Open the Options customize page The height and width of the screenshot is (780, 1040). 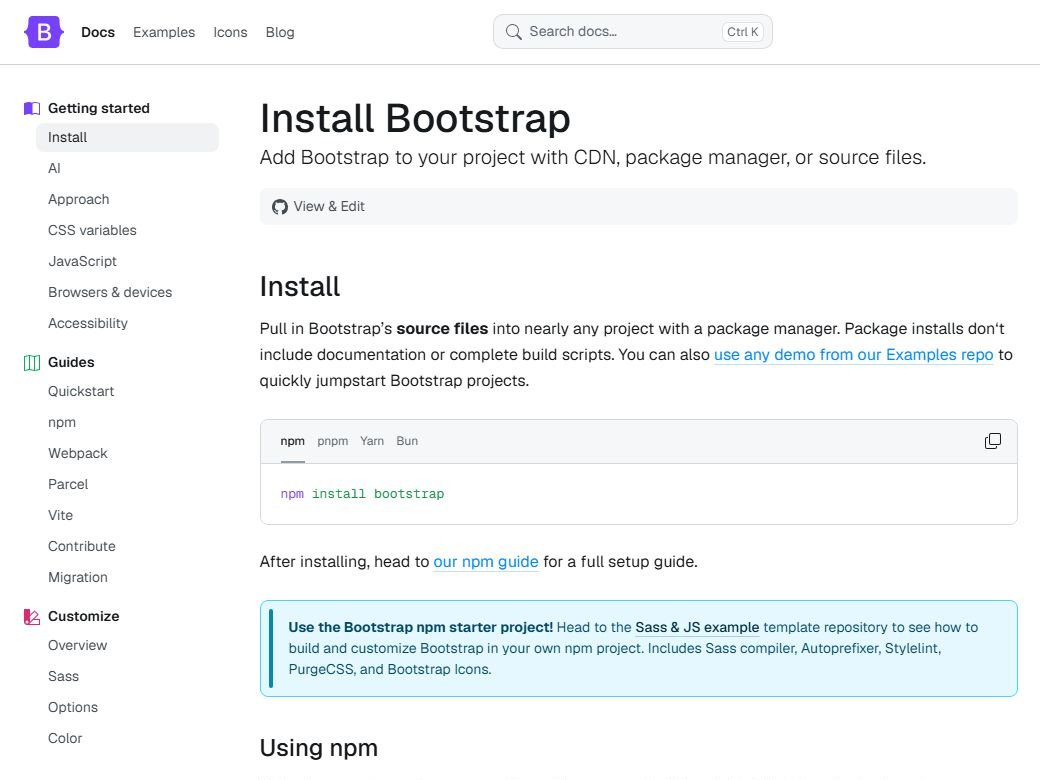73,707
